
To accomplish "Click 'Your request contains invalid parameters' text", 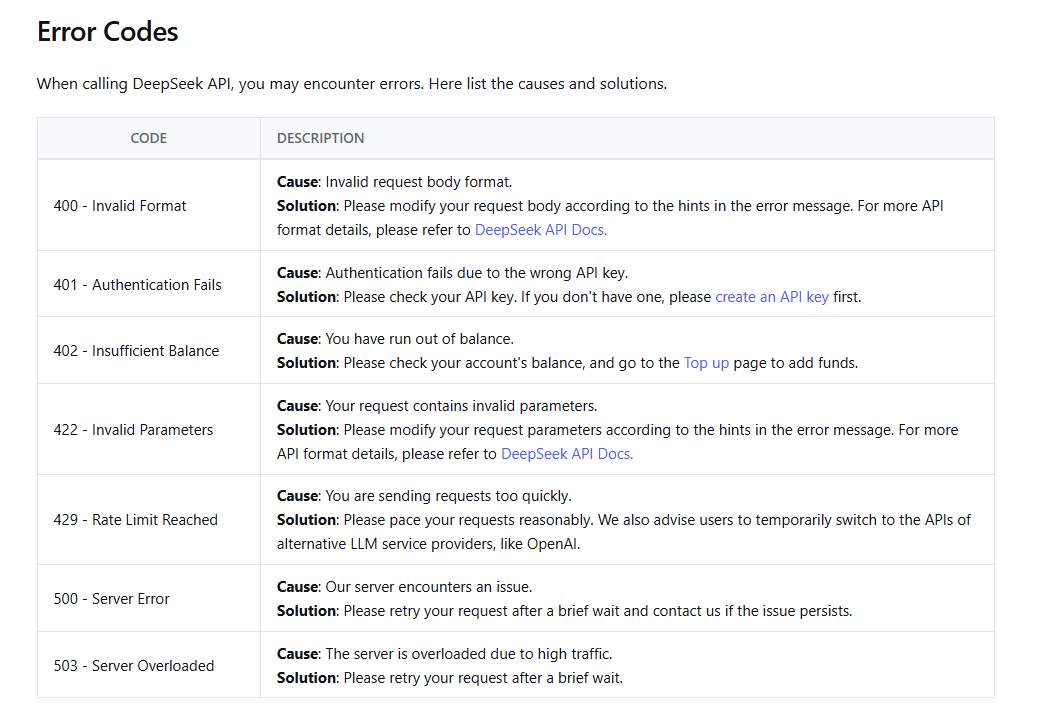I will pos(461,406).
